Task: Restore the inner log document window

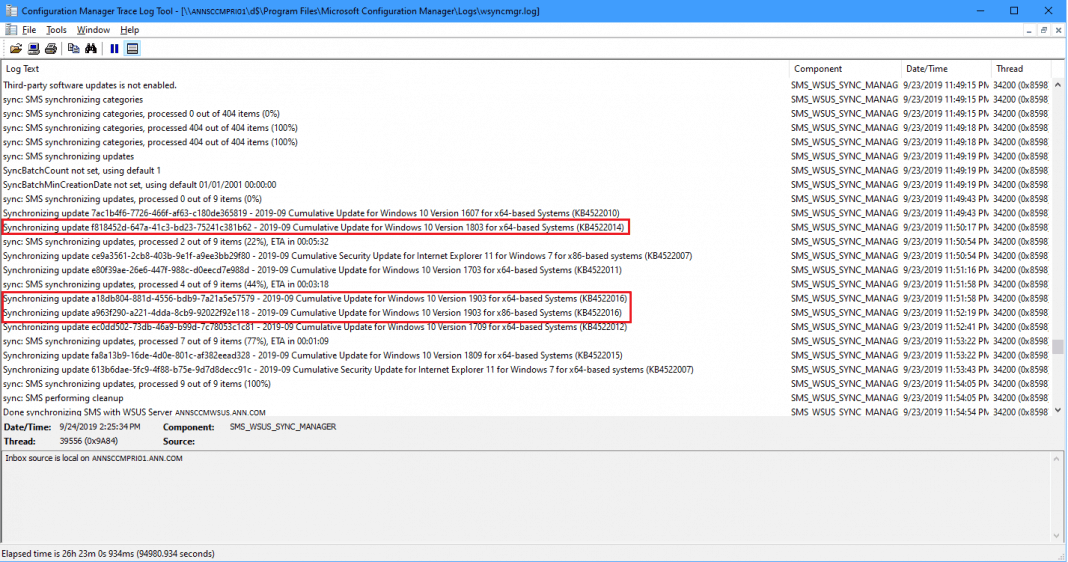Action: 1043,30
